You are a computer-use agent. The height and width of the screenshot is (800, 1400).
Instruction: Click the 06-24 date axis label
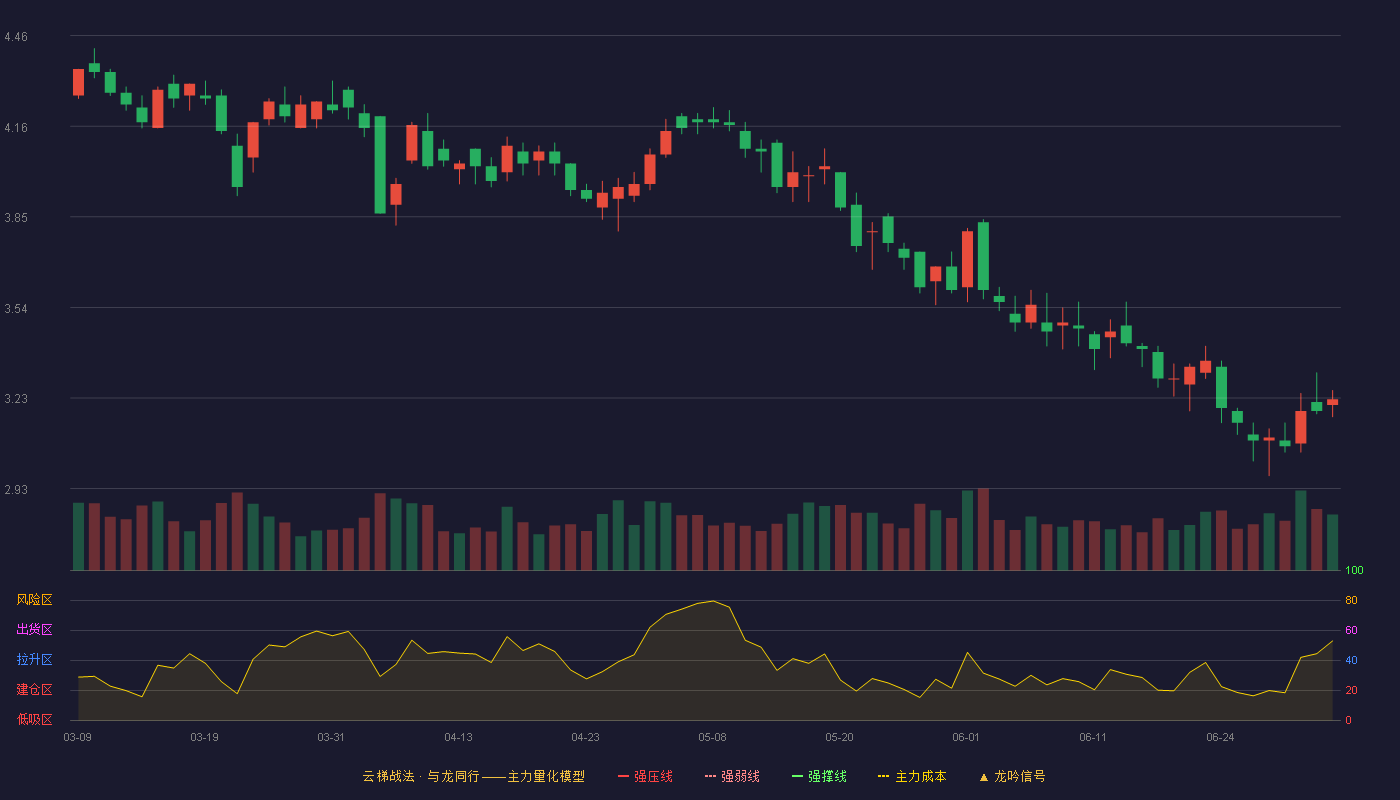1220,737
